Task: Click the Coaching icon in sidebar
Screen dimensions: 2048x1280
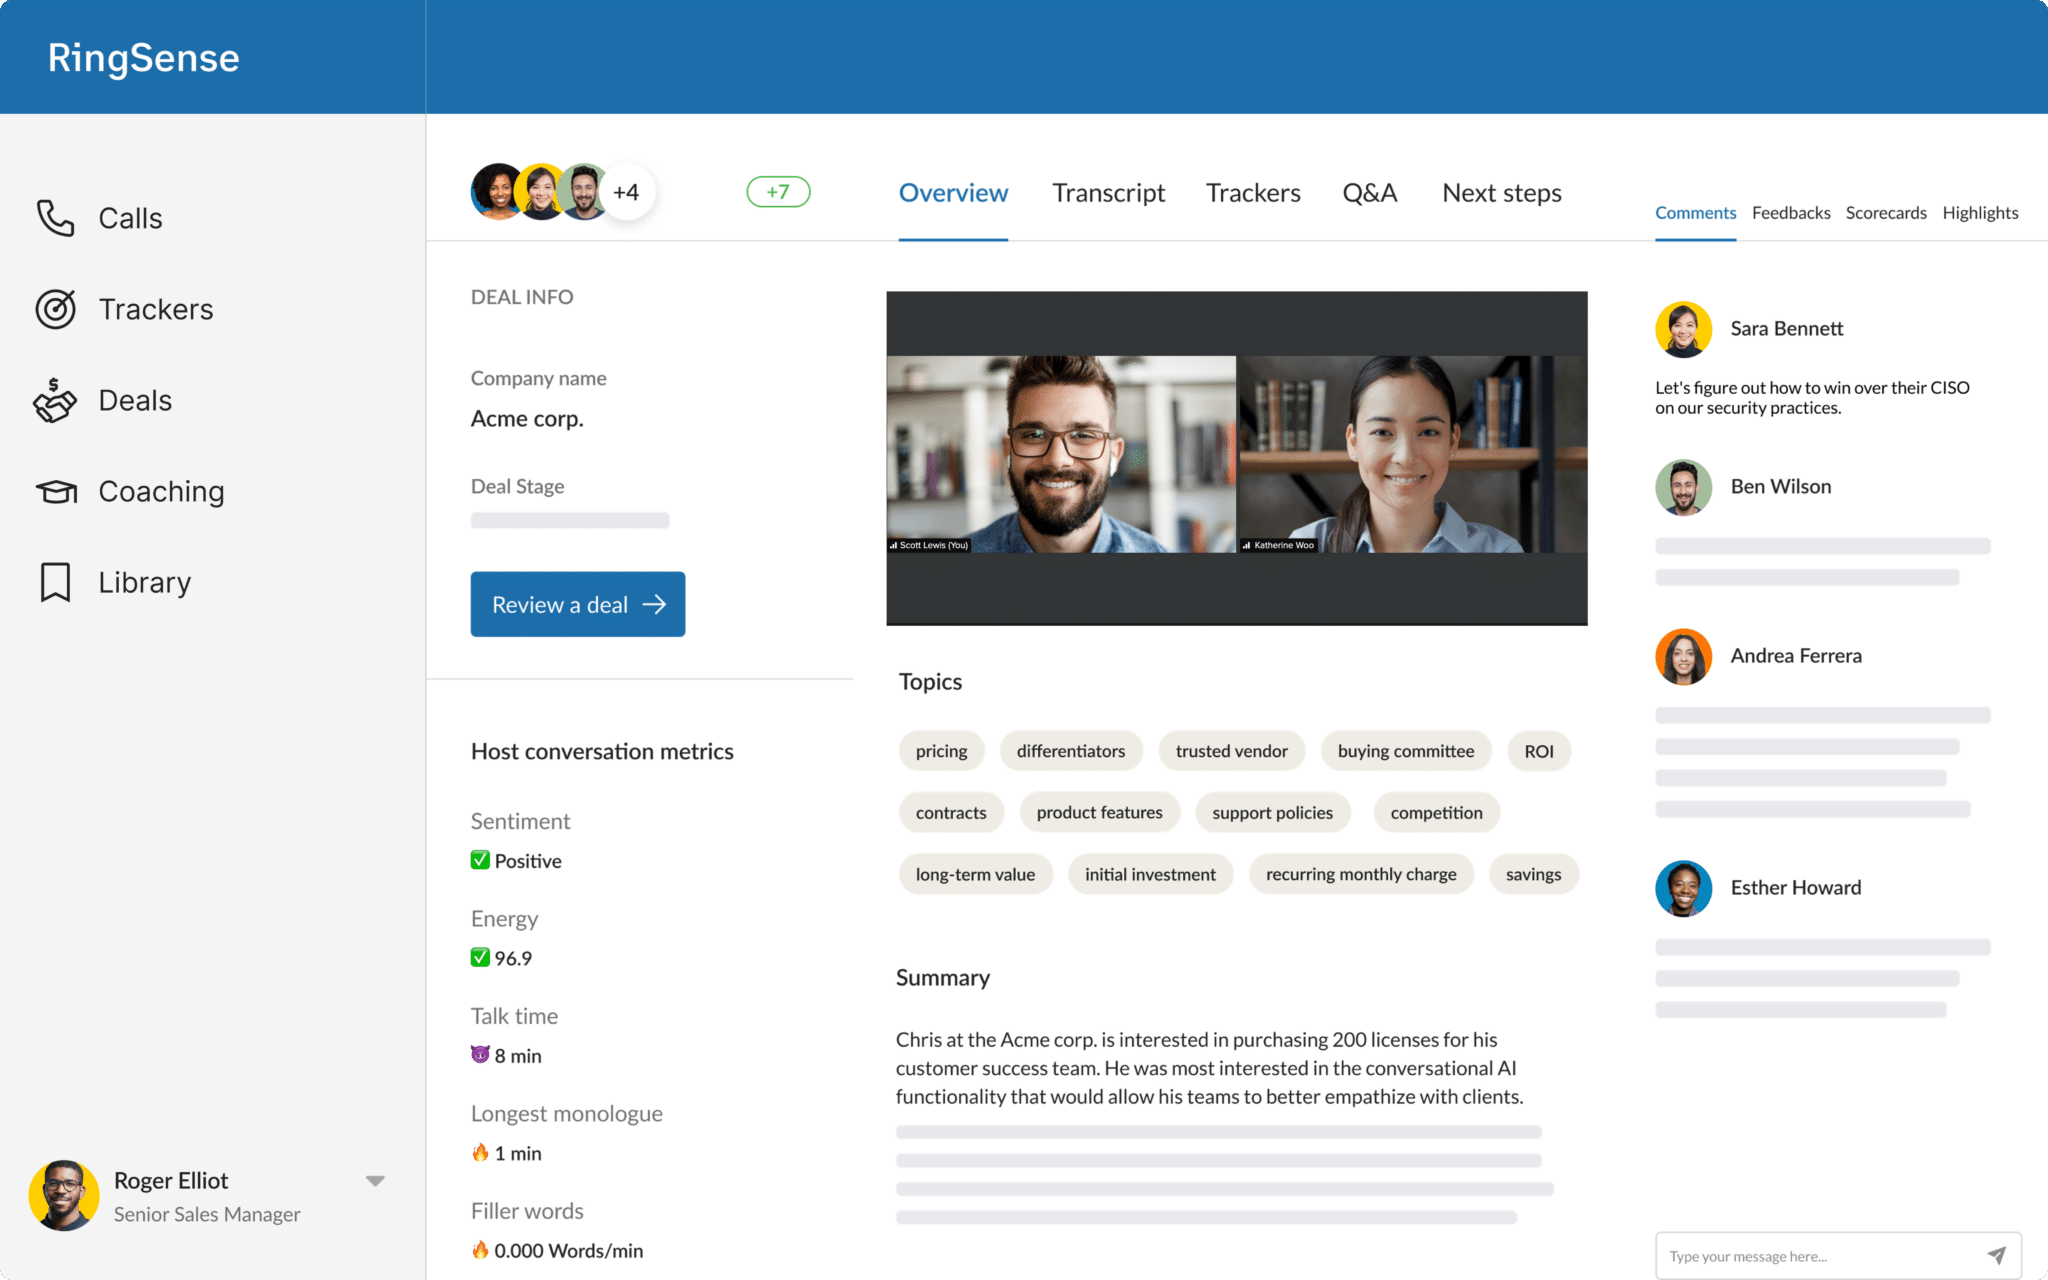Action: pyautogui.click(x=55, y=491)
